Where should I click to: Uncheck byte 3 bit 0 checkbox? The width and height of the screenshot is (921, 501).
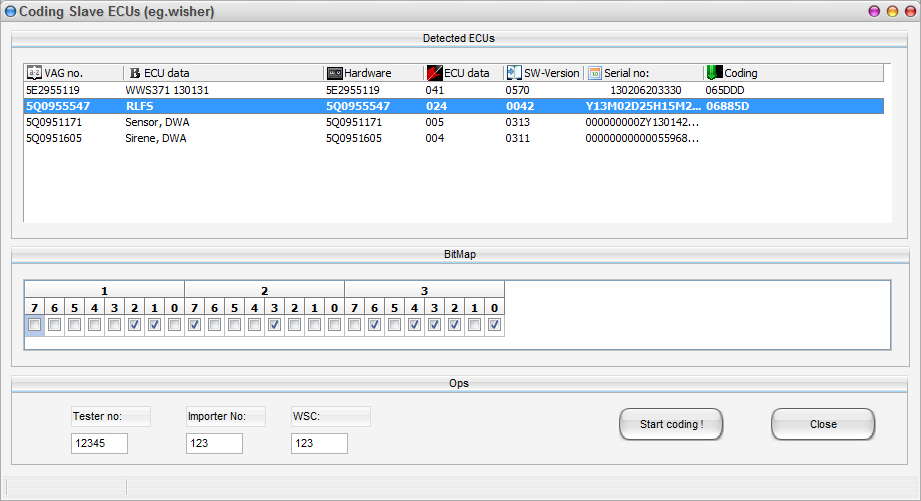point(494,324)
